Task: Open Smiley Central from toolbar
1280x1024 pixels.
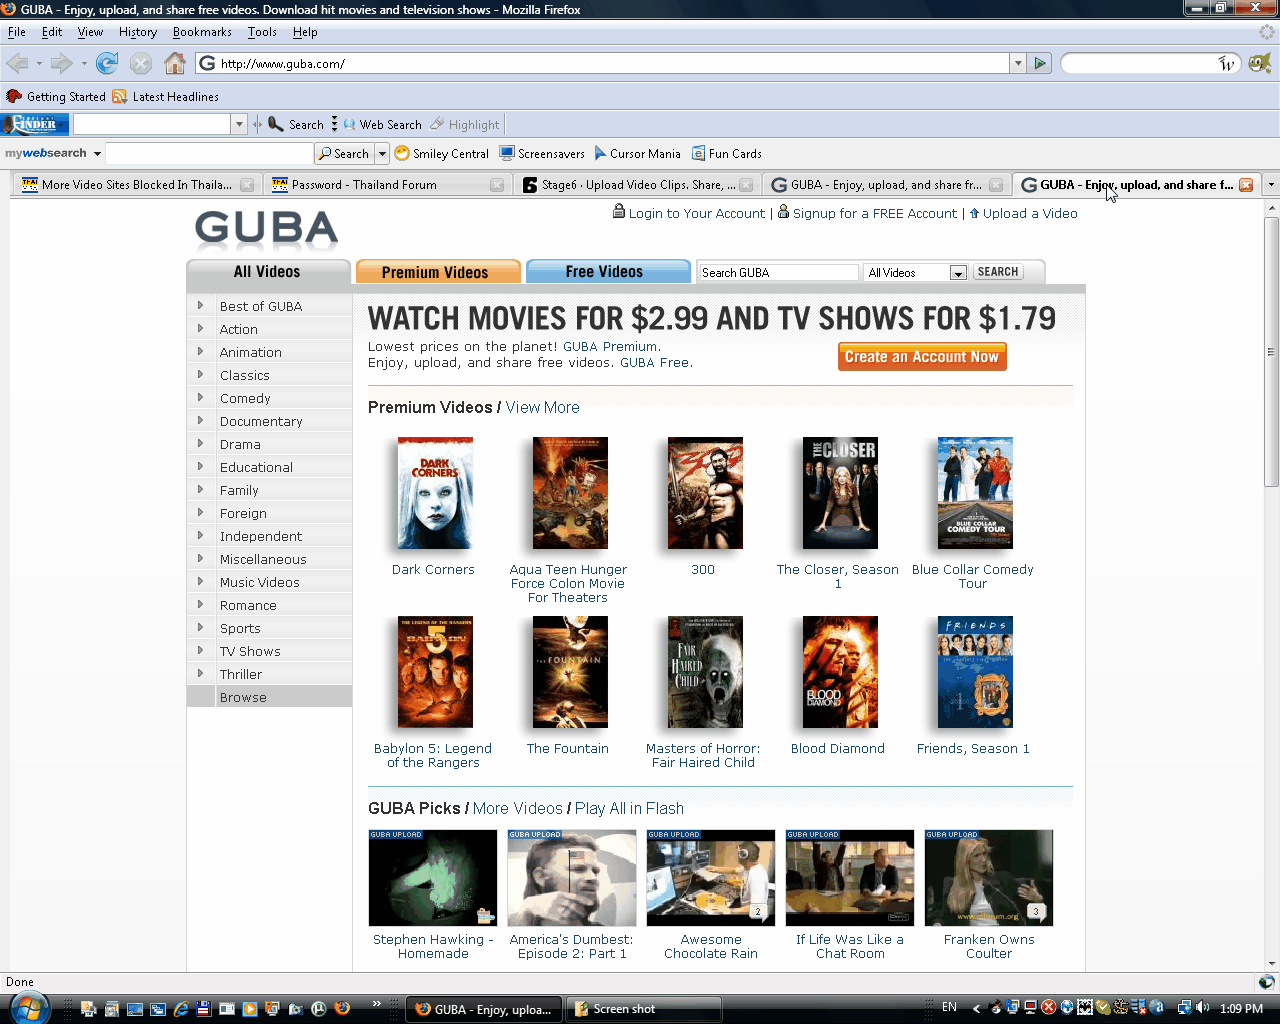Action: pyautogui.click(x=441, y=153)
